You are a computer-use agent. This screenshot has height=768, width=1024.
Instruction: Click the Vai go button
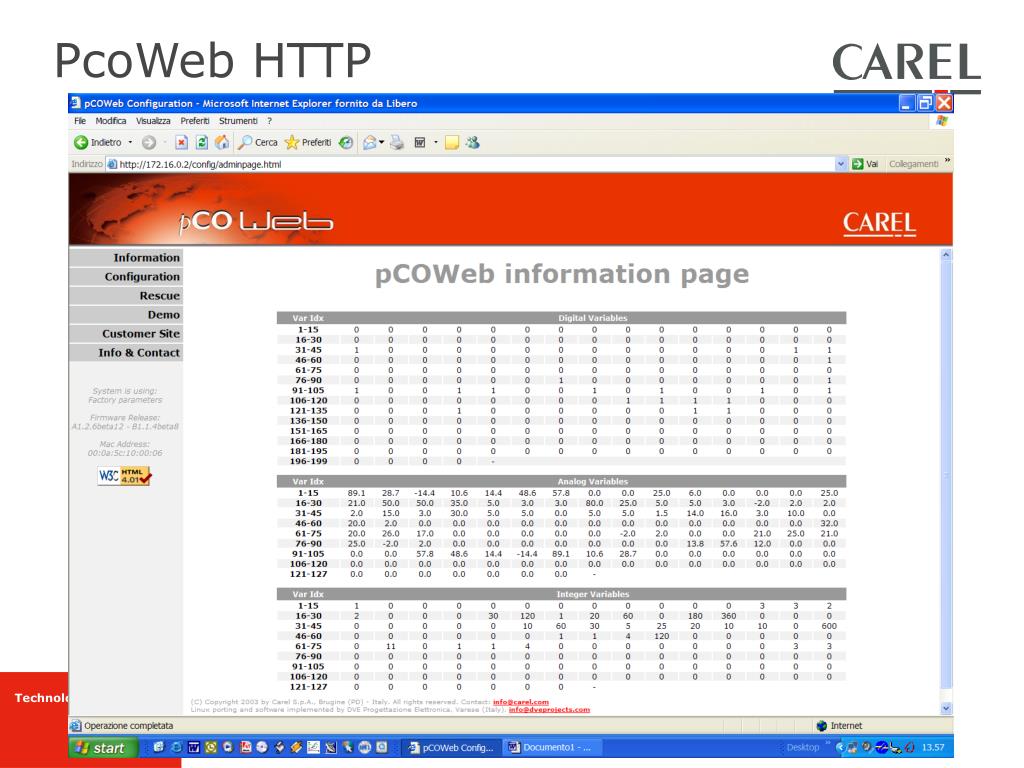tap(865, 164)
